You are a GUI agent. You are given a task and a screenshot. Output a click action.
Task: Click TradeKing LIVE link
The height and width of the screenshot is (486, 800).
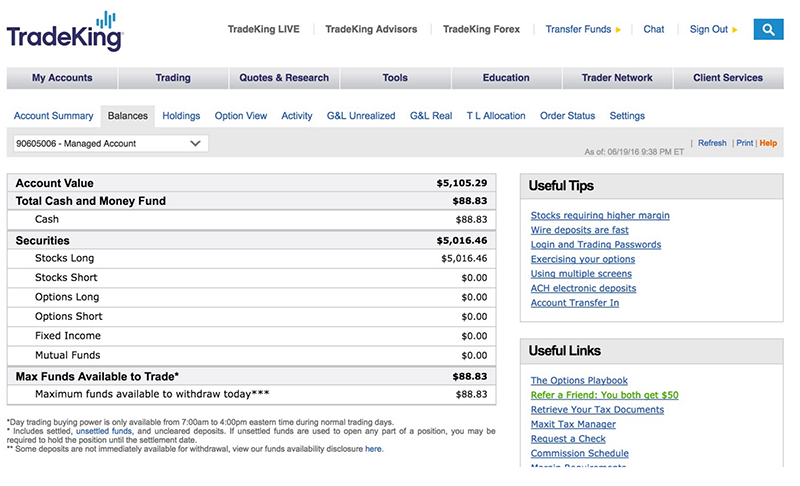[264, 30]
